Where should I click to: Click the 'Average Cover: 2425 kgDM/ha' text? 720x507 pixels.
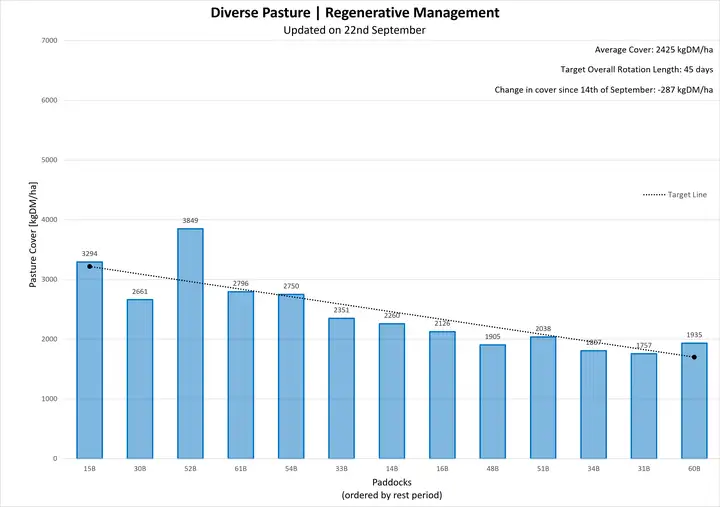pos(654,50)
